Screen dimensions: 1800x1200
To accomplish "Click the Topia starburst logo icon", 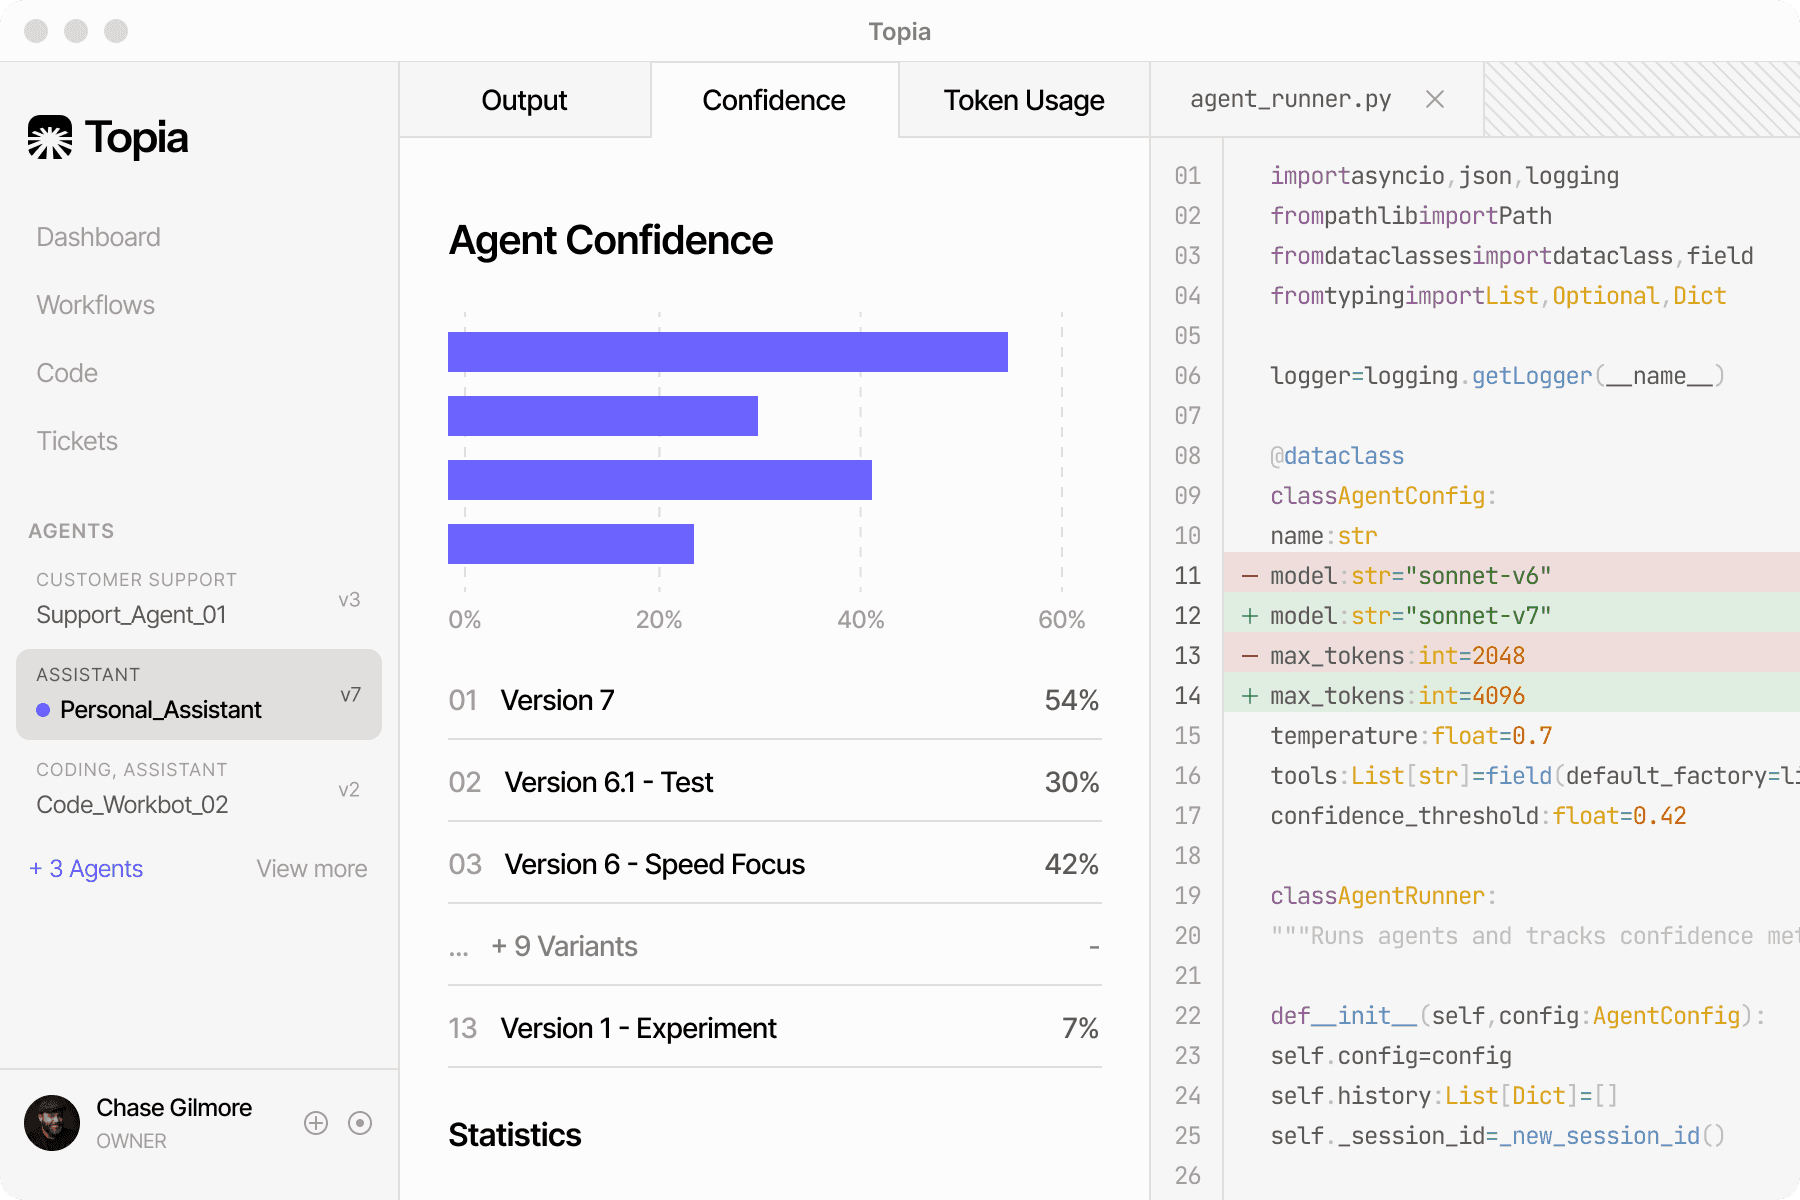I will coord(50,138).
